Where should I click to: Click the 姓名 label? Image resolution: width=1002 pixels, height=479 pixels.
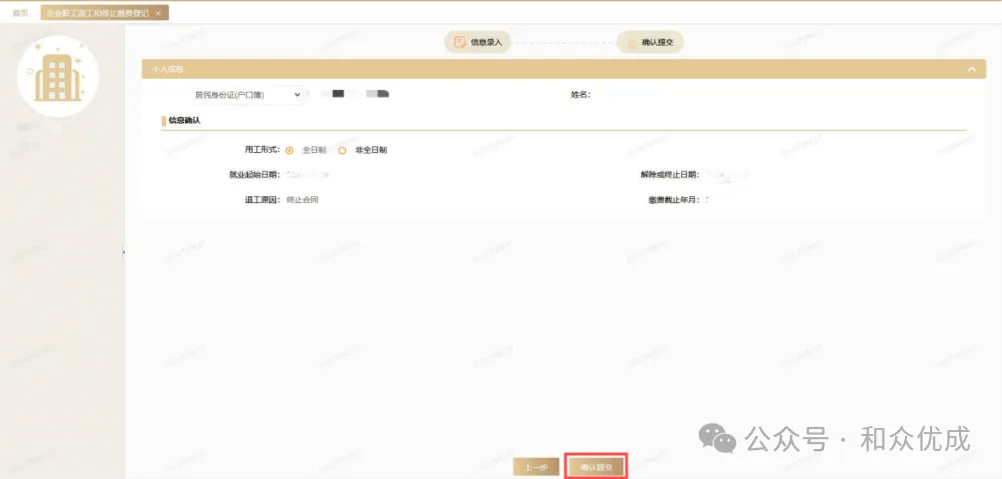click(x=580, y=95)
